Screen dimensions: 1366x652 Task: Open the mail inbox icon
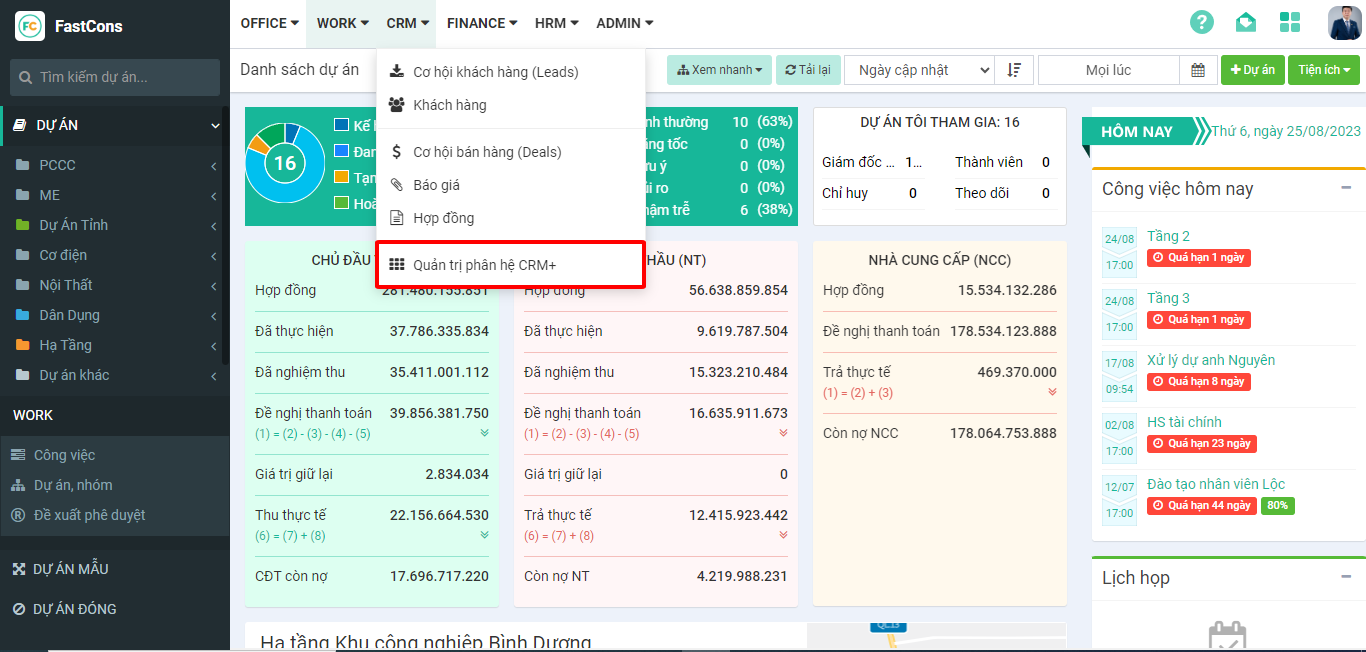click(x=1245, y=22)
